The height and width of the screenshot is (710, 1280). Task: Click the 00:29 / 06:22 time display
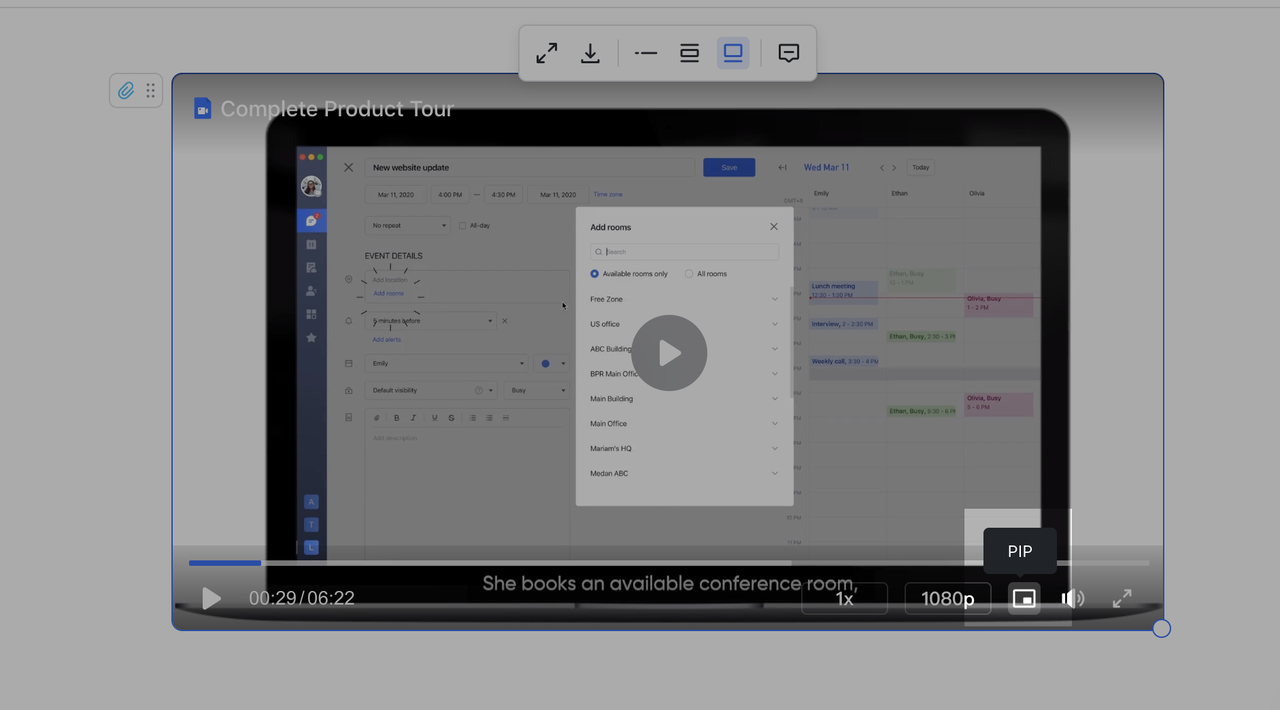(301, 598)
